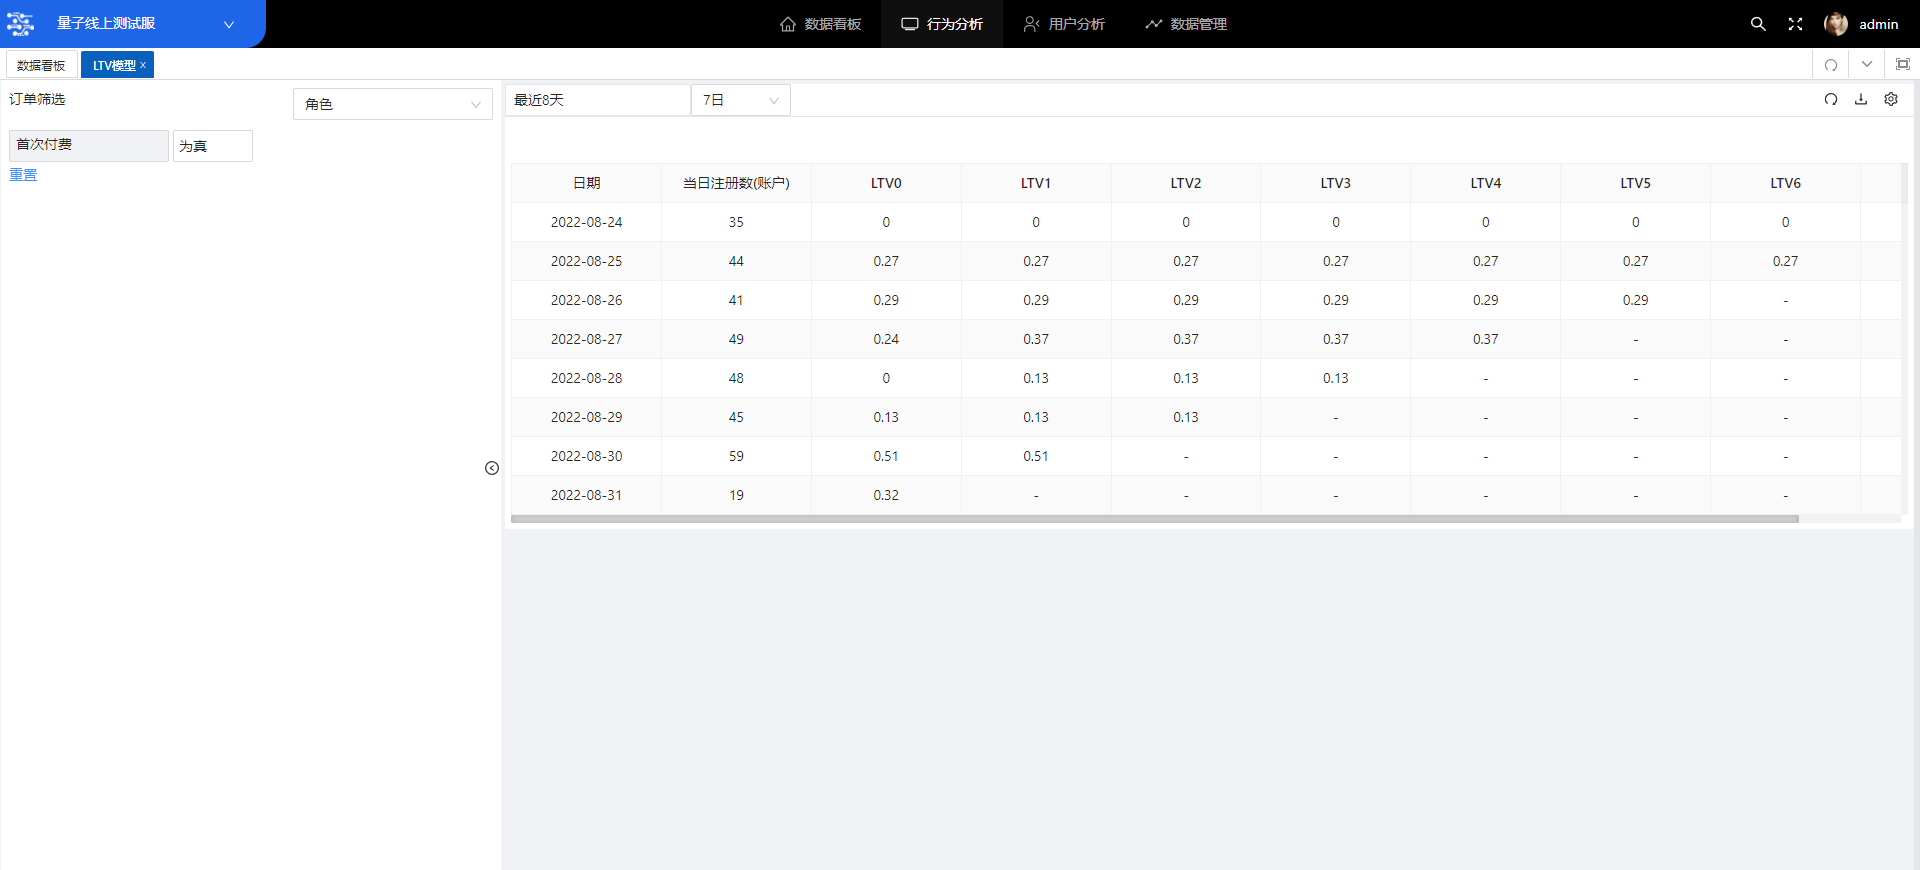Click the LTV6 column header

1786,183
